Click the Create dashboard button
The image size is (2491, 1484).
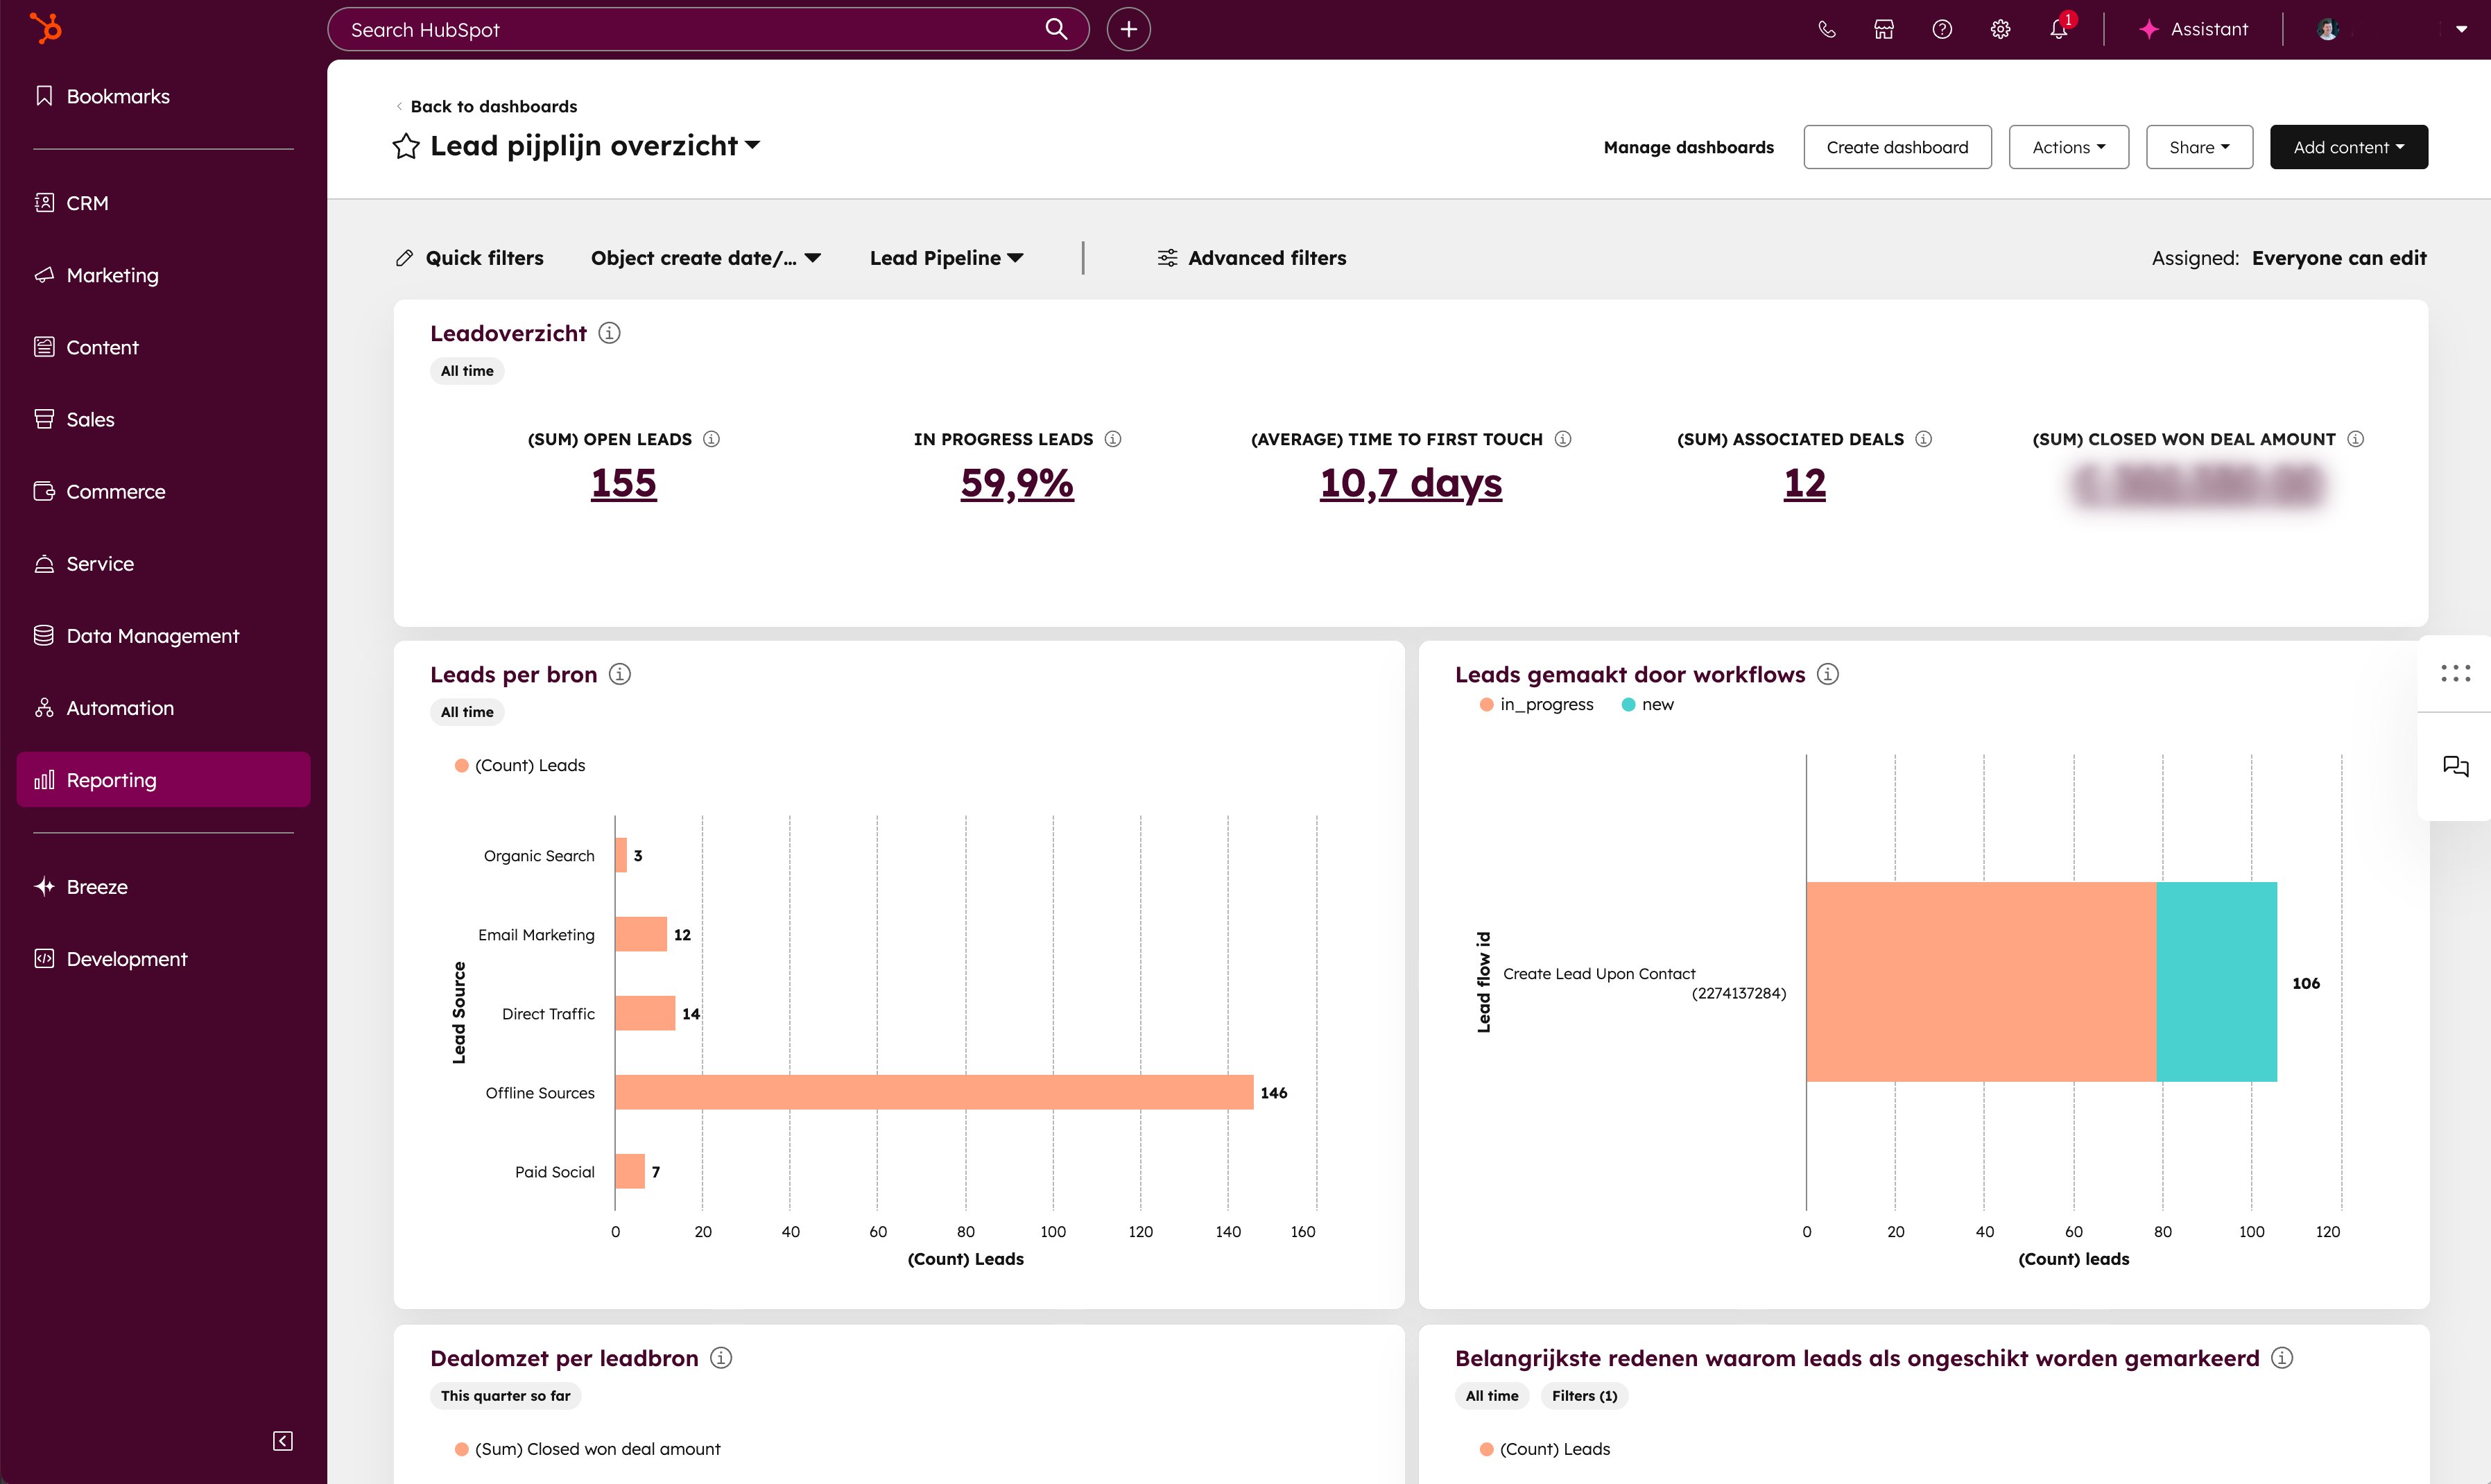click(x=1897, y=147)
